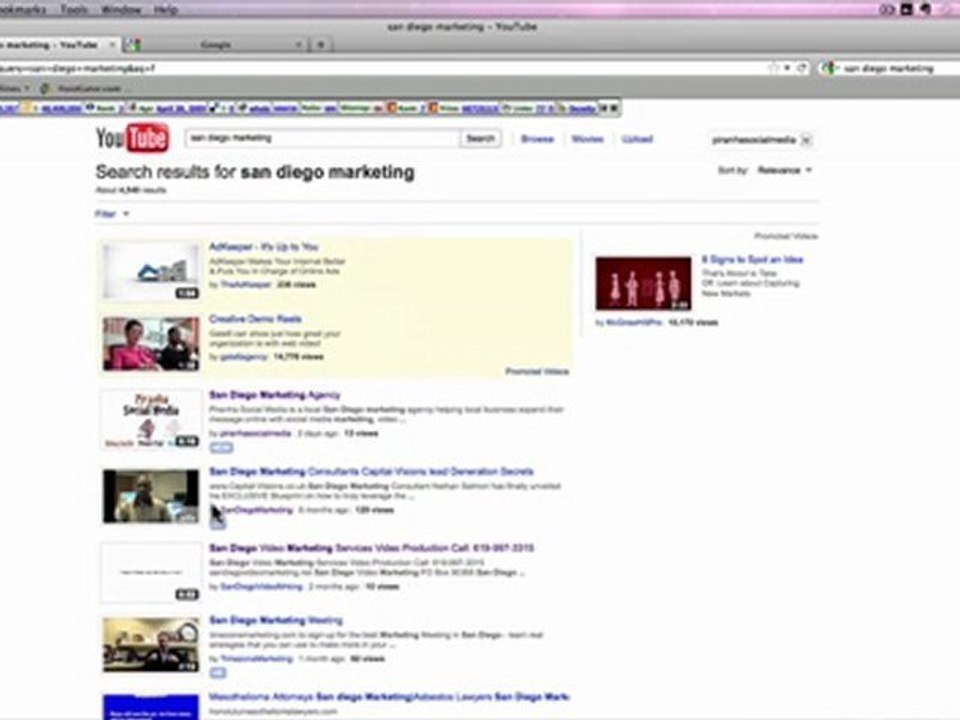
Task: Open the Creative Demo Reels video title
Action: tap(255, 318)
